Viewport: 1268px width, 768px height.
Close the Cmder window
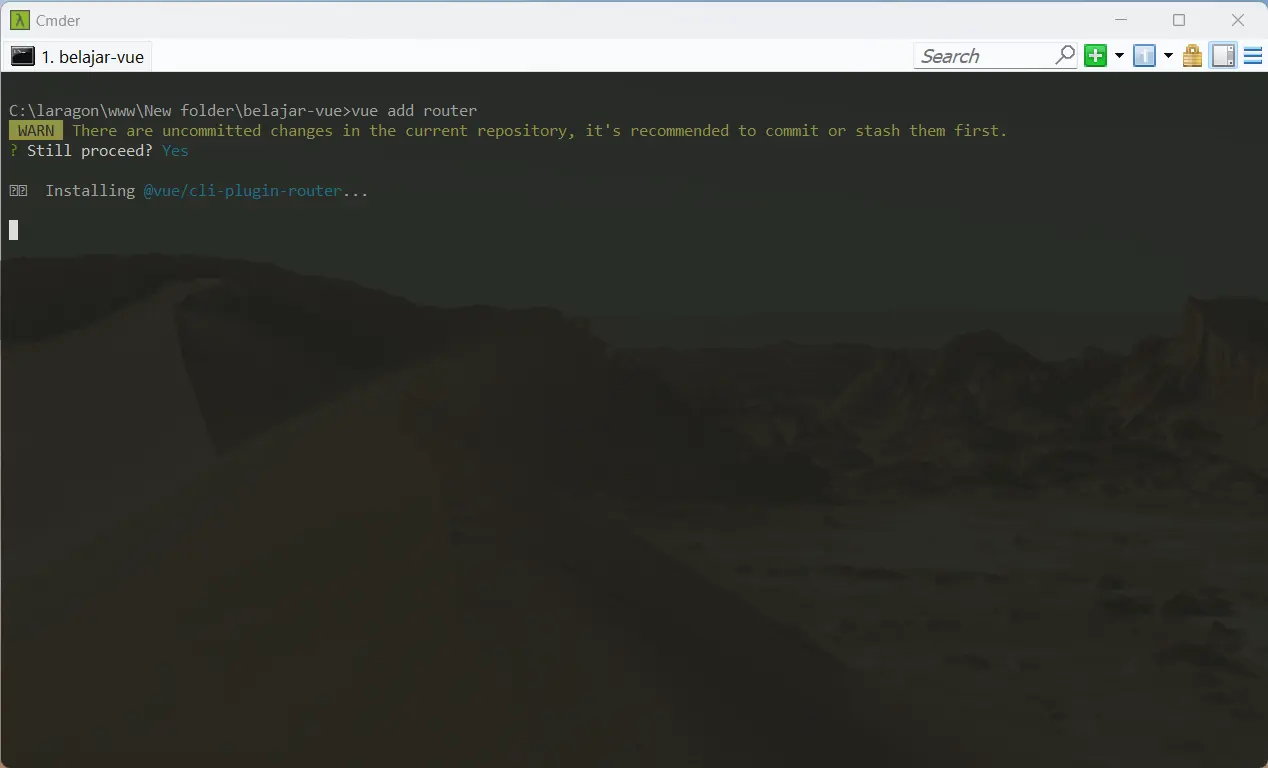coord(1238,20)
